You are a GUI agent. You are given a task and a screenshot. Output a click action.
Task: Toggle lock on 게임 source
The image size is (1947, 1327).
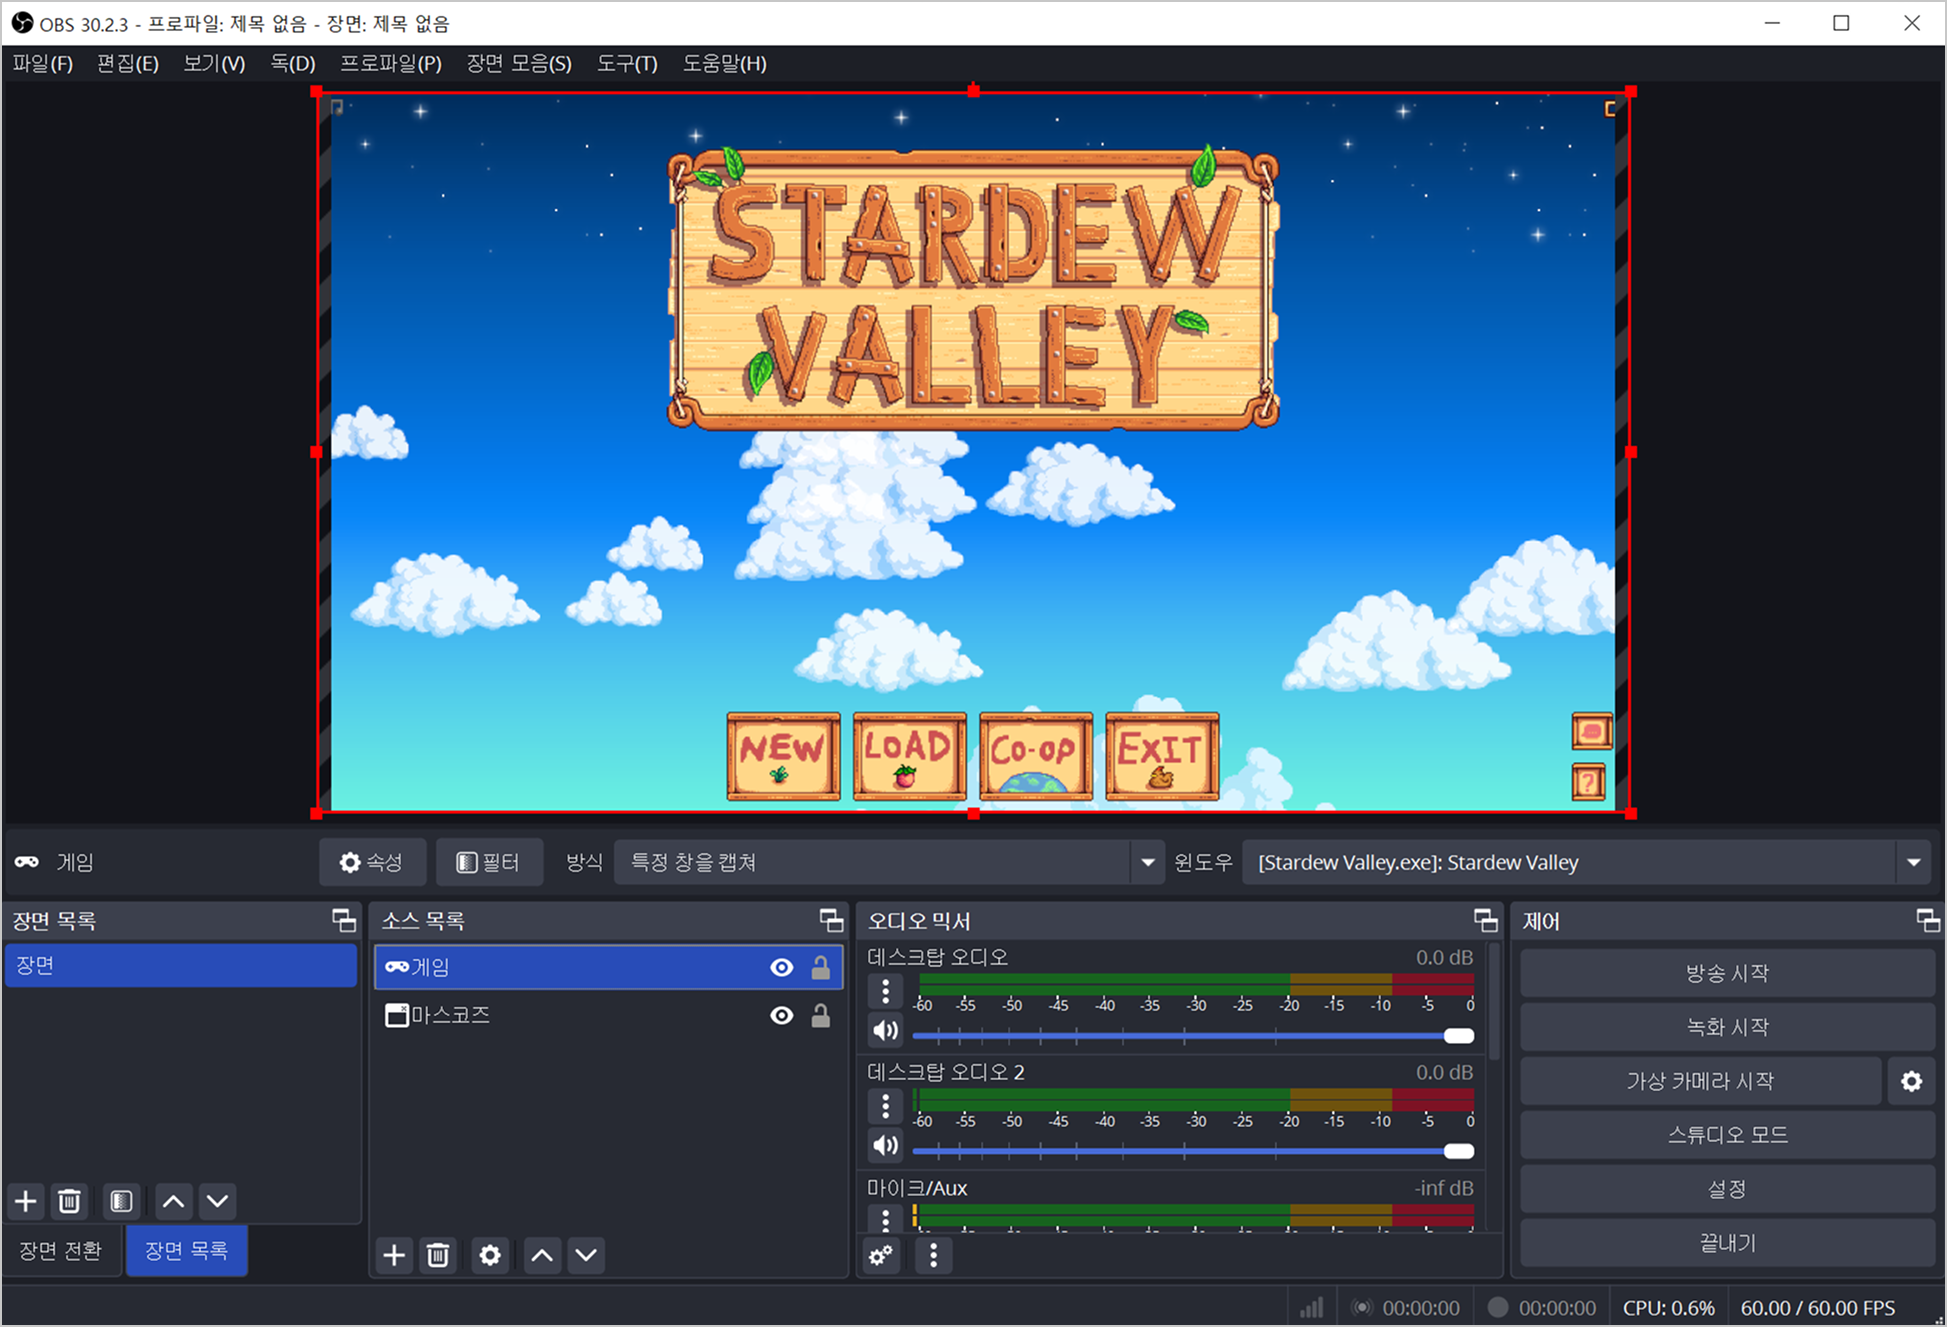pyautogui.click(x=820, y=967)
